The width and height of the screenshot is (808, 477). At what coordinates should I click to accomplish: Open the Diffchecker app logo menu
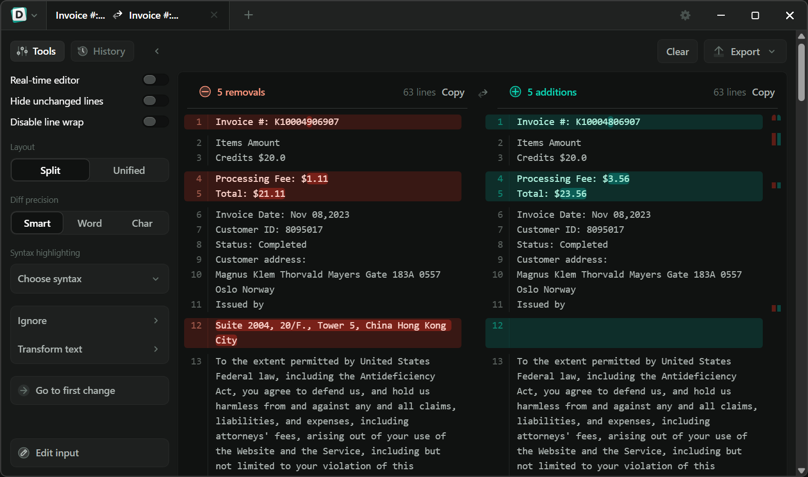[19, 15]
